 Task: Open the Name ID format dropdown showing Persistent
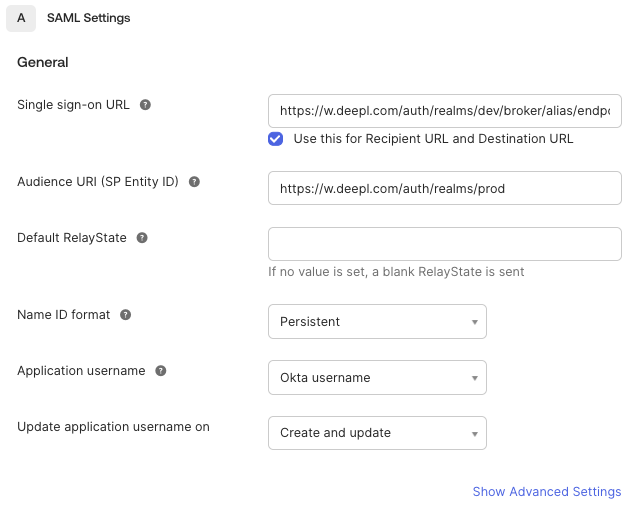(x=377, y=322)
